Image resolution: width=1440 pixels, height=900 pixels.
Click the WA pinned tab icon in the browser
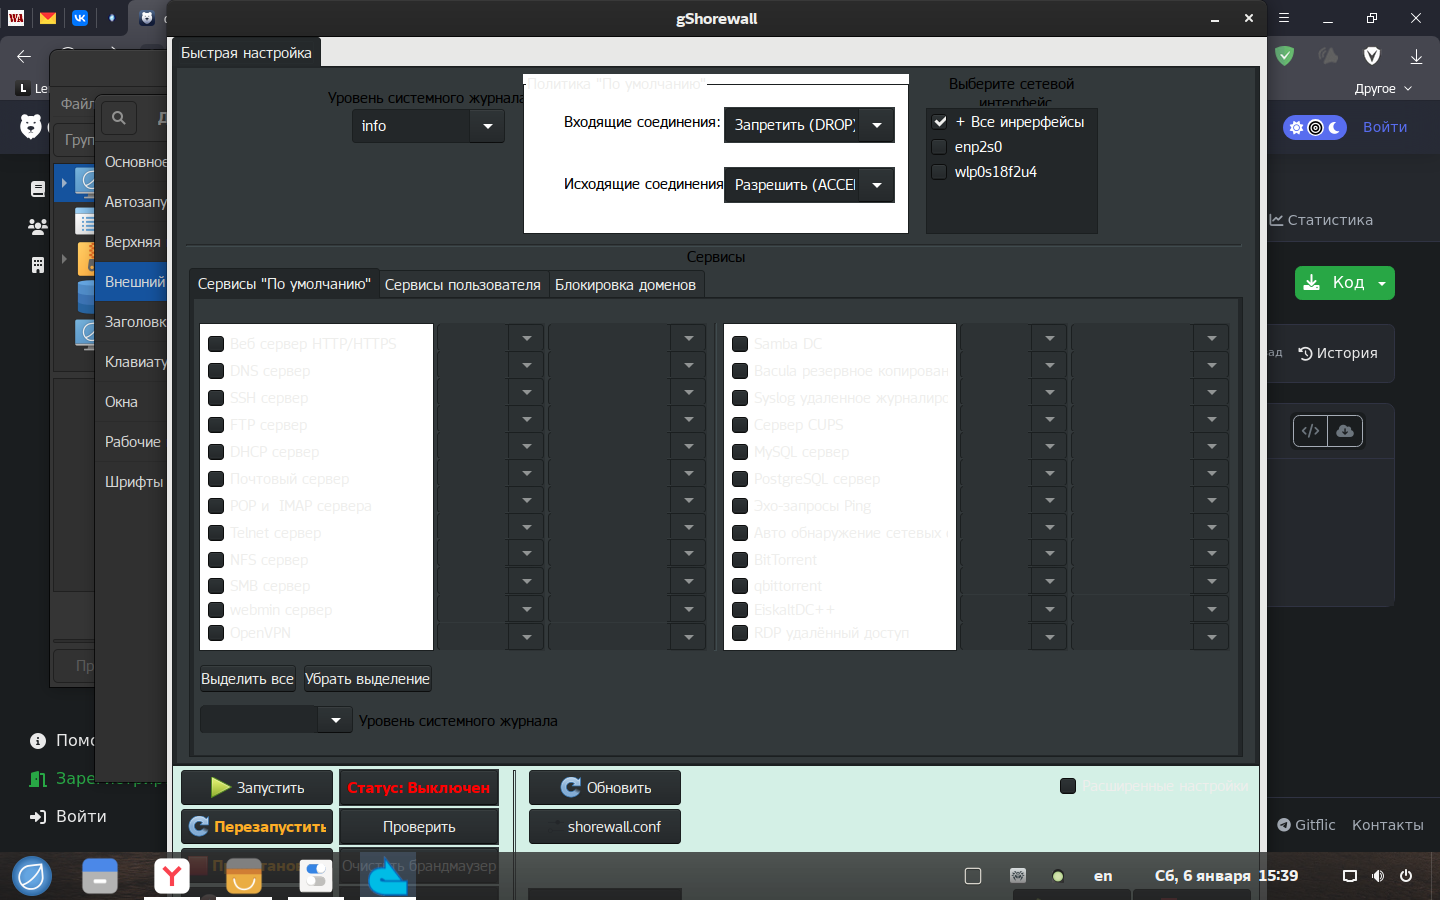click(x=16, y=18)
